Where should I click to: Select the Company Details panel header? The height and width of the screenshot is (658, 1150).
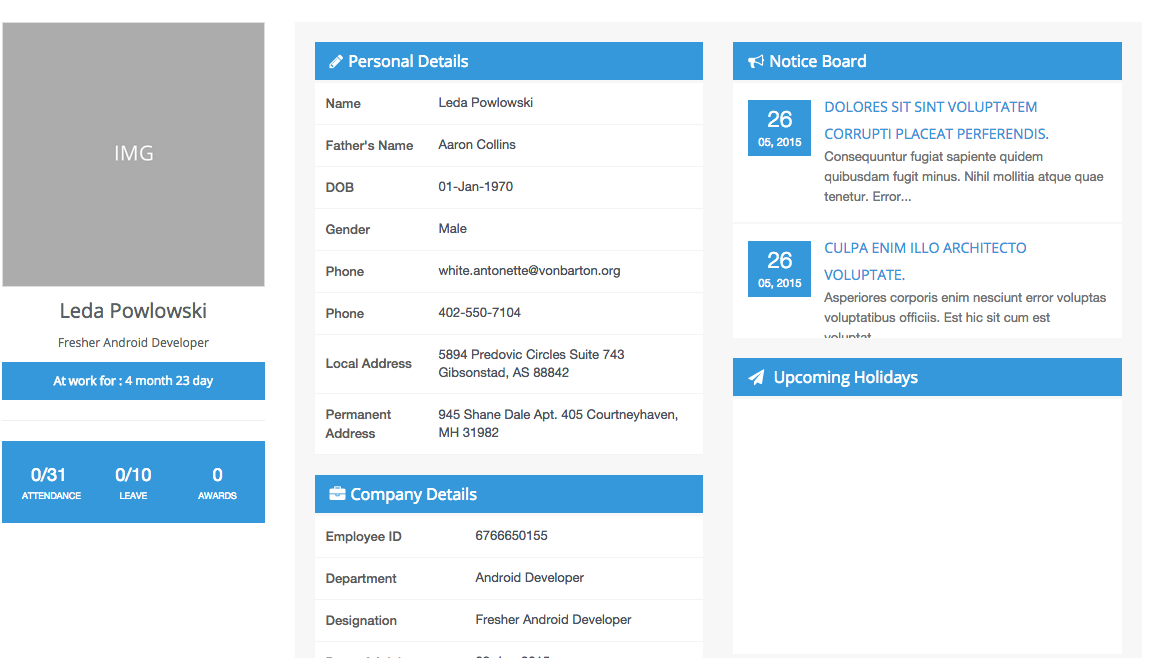tap(508, 494)
